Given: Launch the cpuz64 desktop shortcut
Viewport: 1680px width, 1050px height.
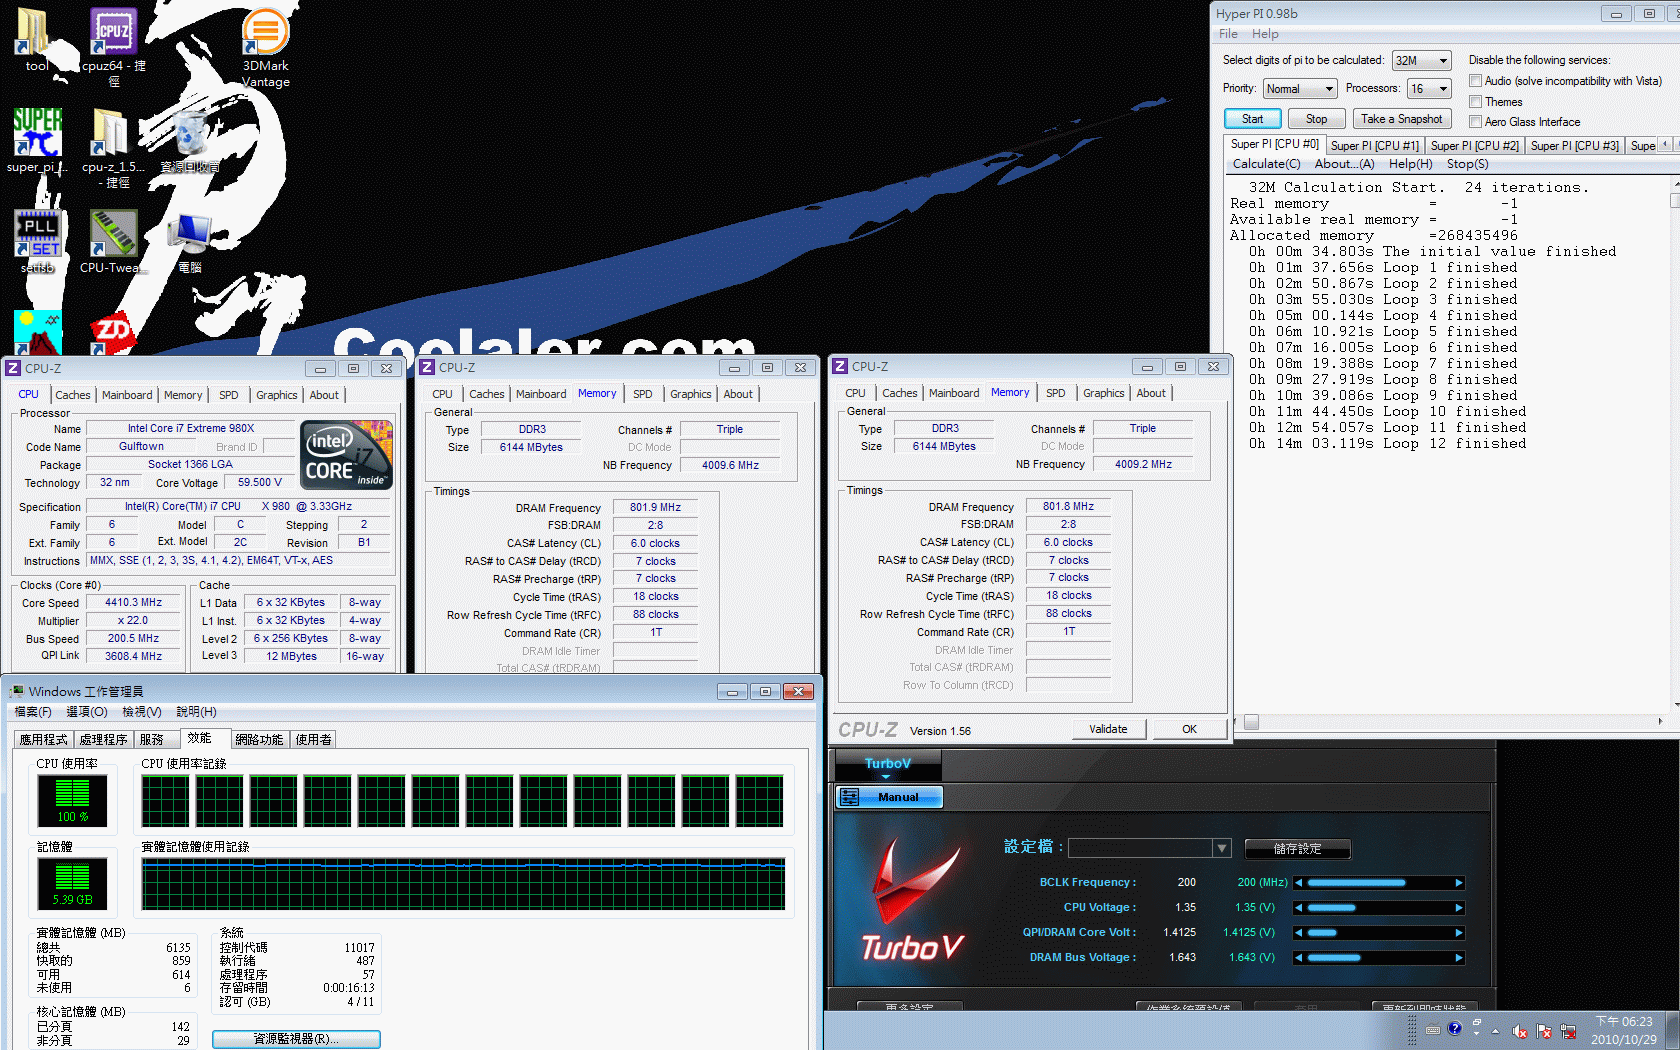Looking at the screenshot, I should 114,45.
